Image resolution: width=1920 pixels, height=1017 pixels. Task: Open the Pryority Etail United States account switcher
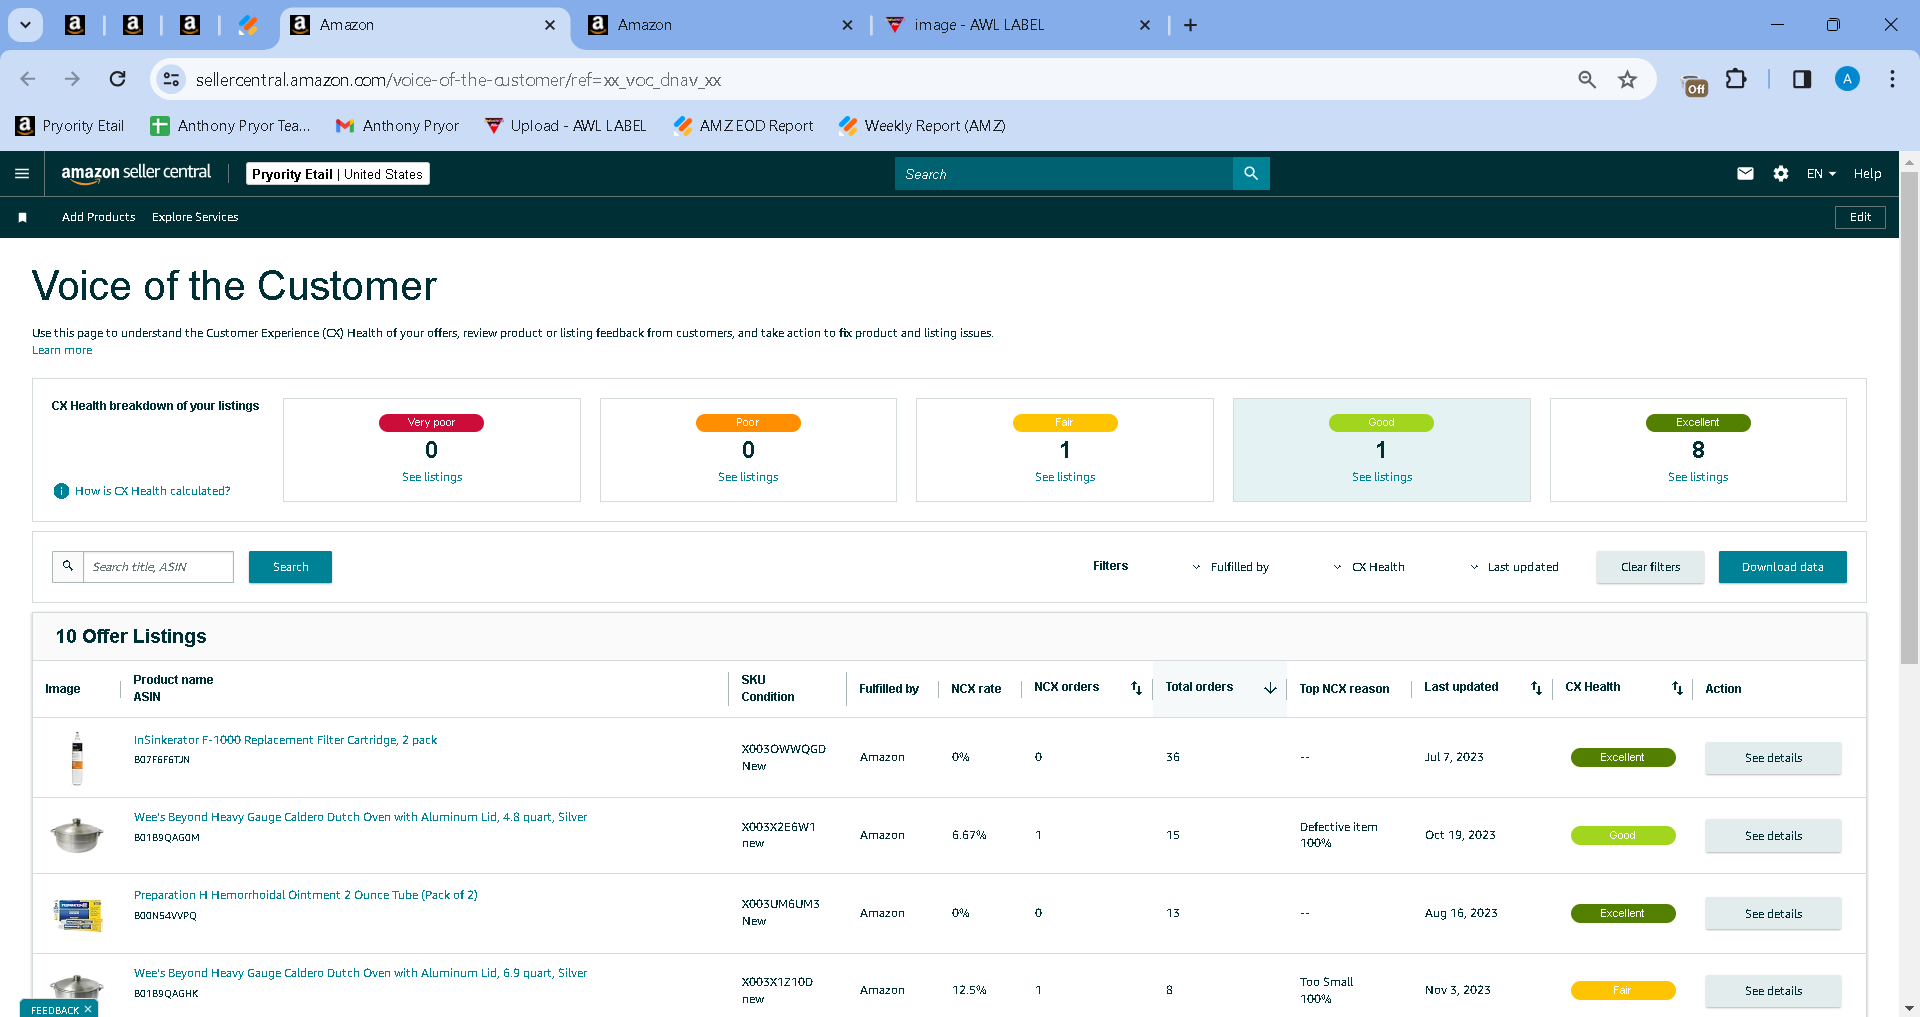[x=337, y=174]
